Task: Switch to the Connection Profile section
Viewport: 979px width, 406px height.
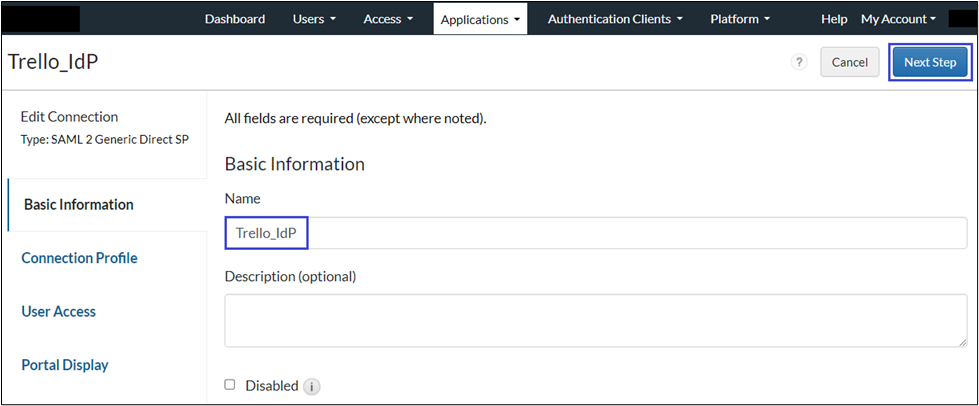Action: [79, 258]
